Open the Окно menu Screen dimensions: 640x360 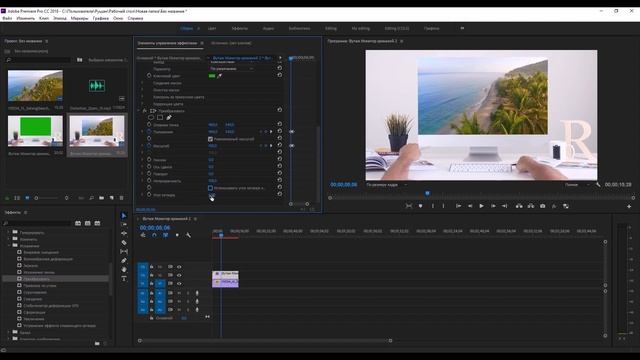118,18
